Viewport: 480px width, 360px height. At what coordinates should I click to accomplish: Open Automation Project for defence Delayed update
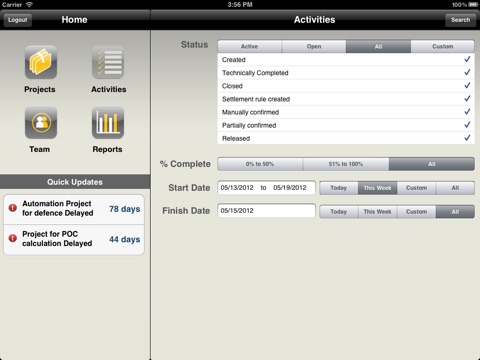[74, 209]
